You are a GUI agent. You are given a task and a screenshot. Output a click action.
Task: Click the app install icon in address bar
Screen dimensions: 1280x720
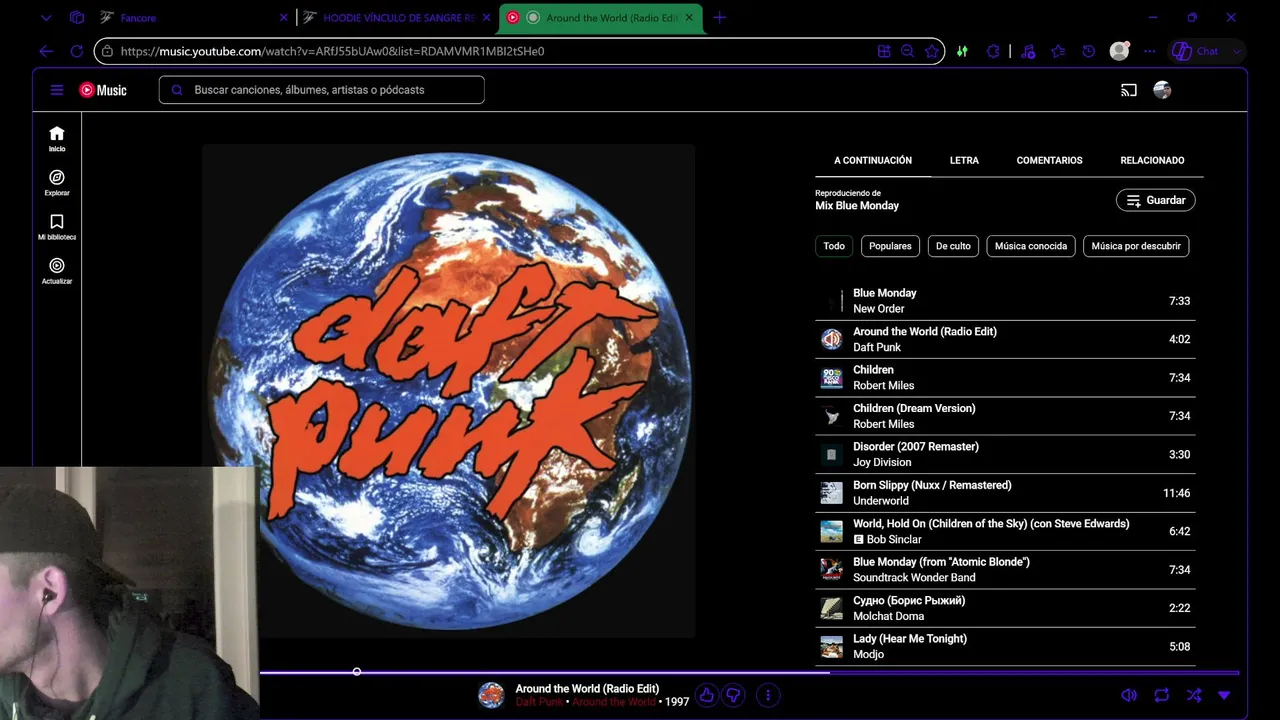tap(884, 51)
